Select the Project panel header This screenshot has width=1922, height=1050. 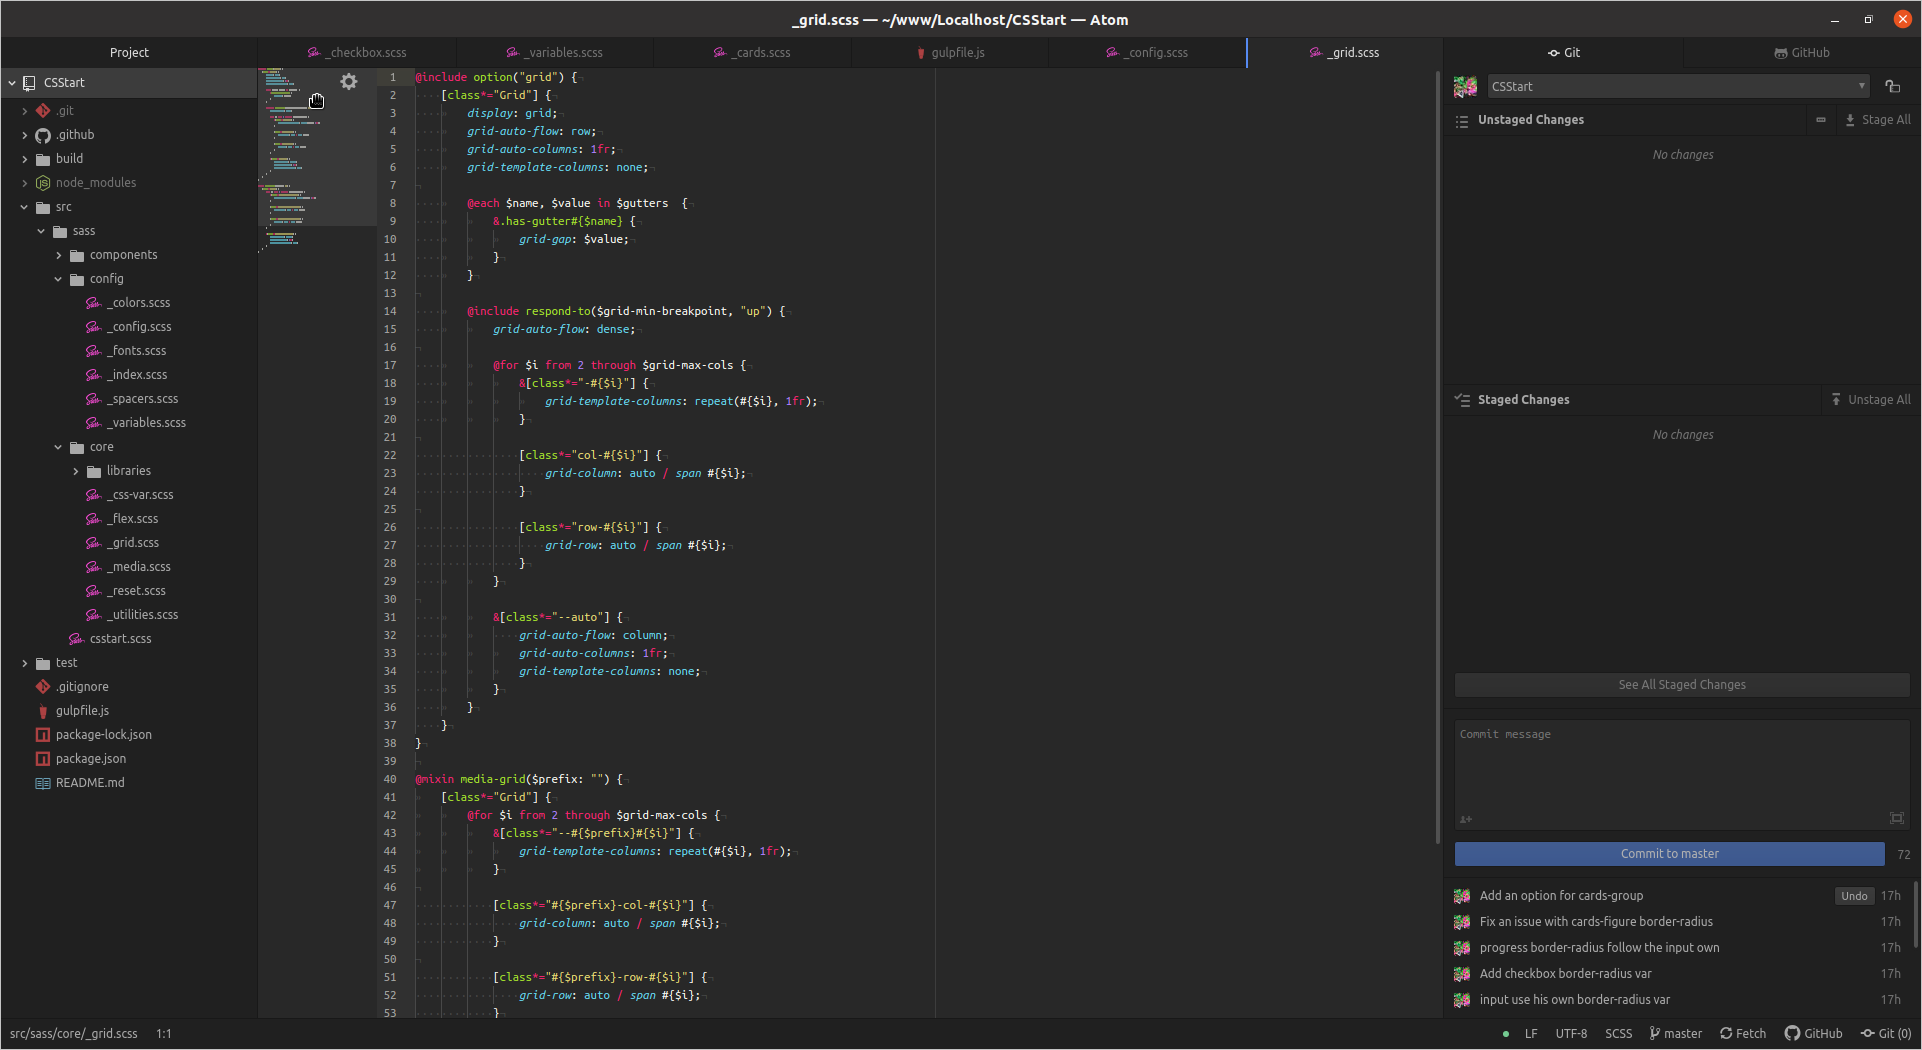[x=129, y=53]
